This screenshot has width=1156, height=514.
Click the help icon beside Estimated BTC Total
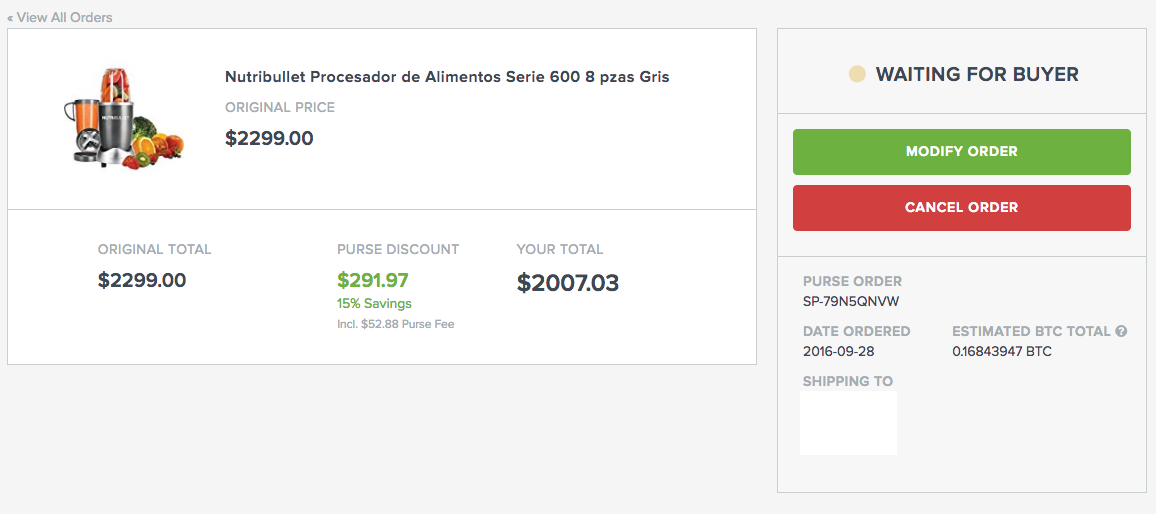click(1121, 331)
